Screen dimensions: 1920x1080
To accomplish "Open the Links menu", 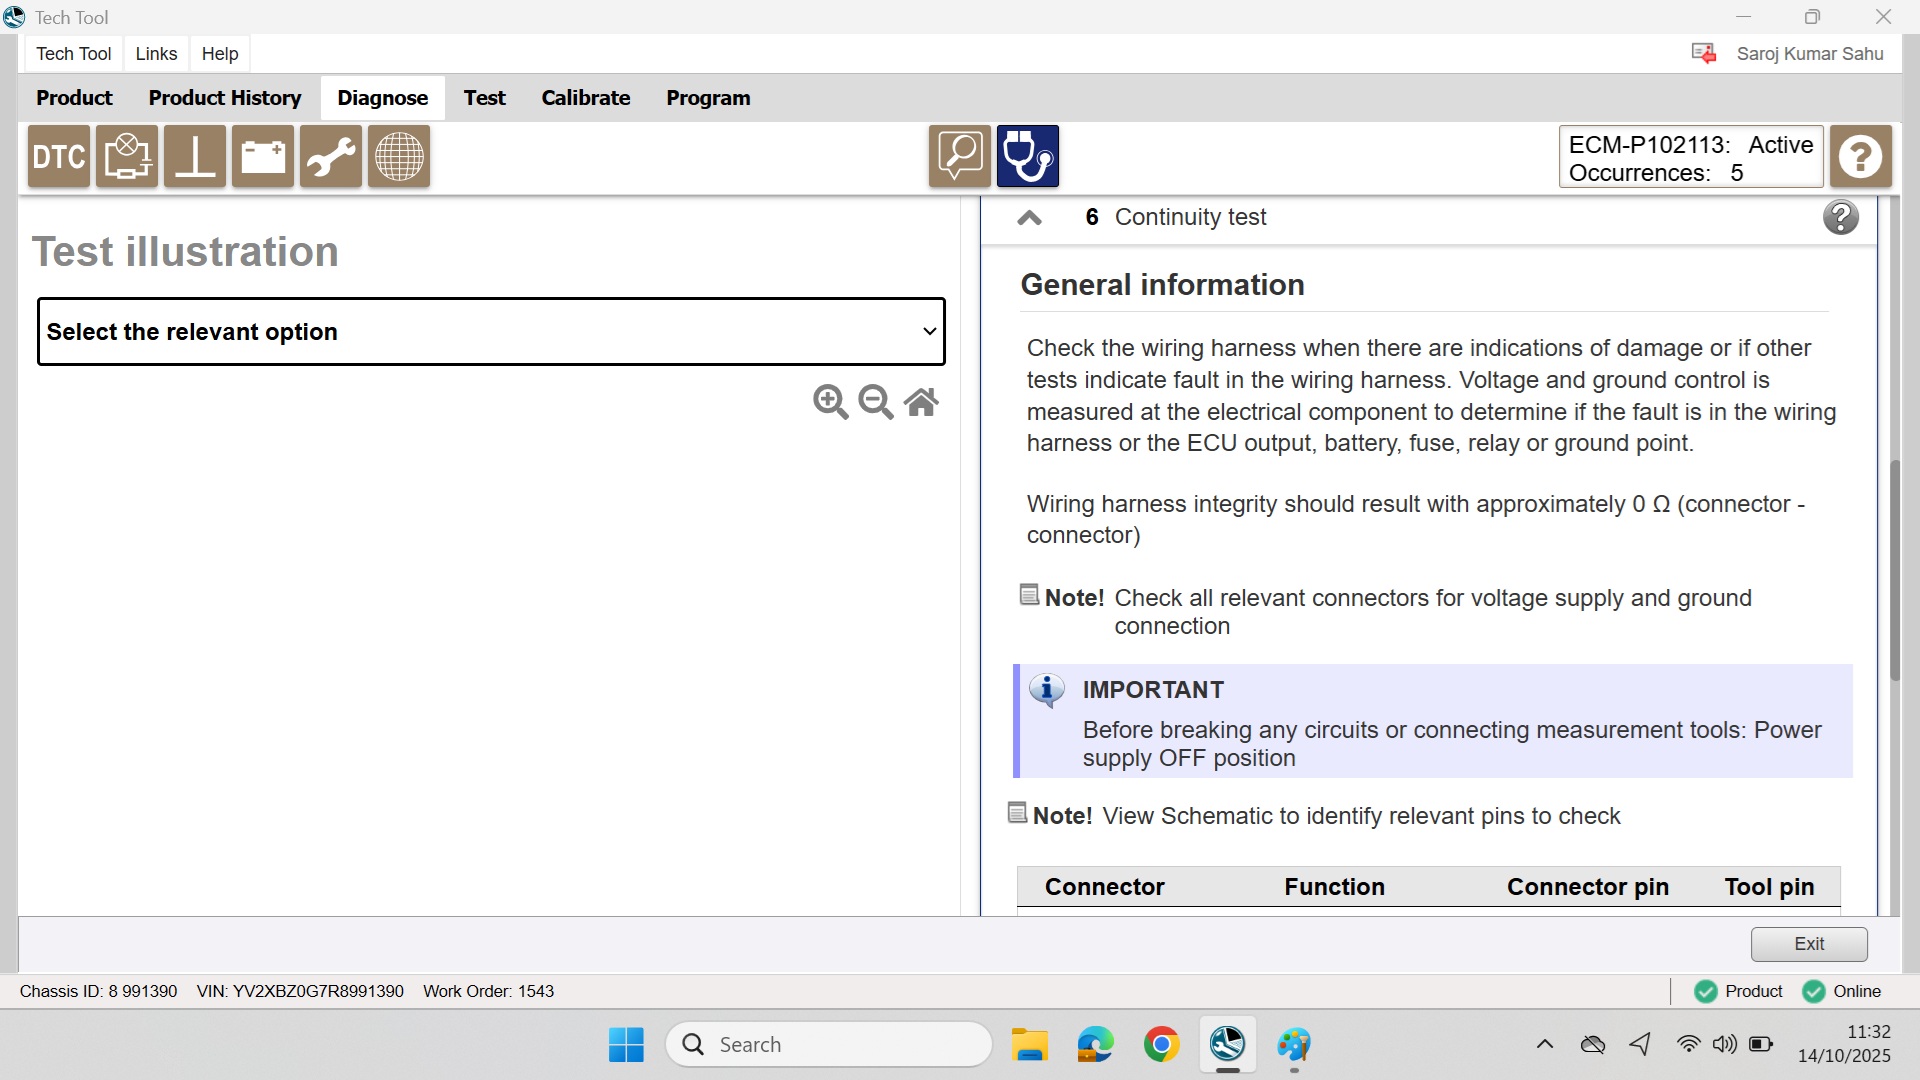I will pos(156,54).
